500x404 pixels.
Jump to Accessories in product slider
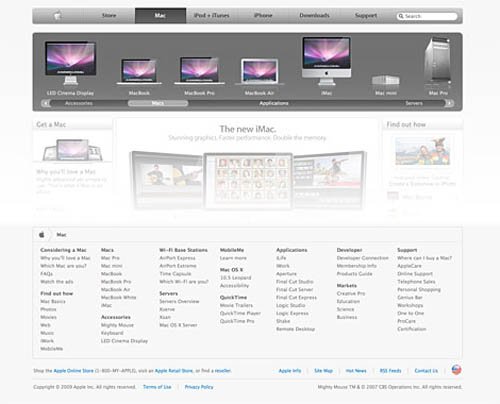79,103
